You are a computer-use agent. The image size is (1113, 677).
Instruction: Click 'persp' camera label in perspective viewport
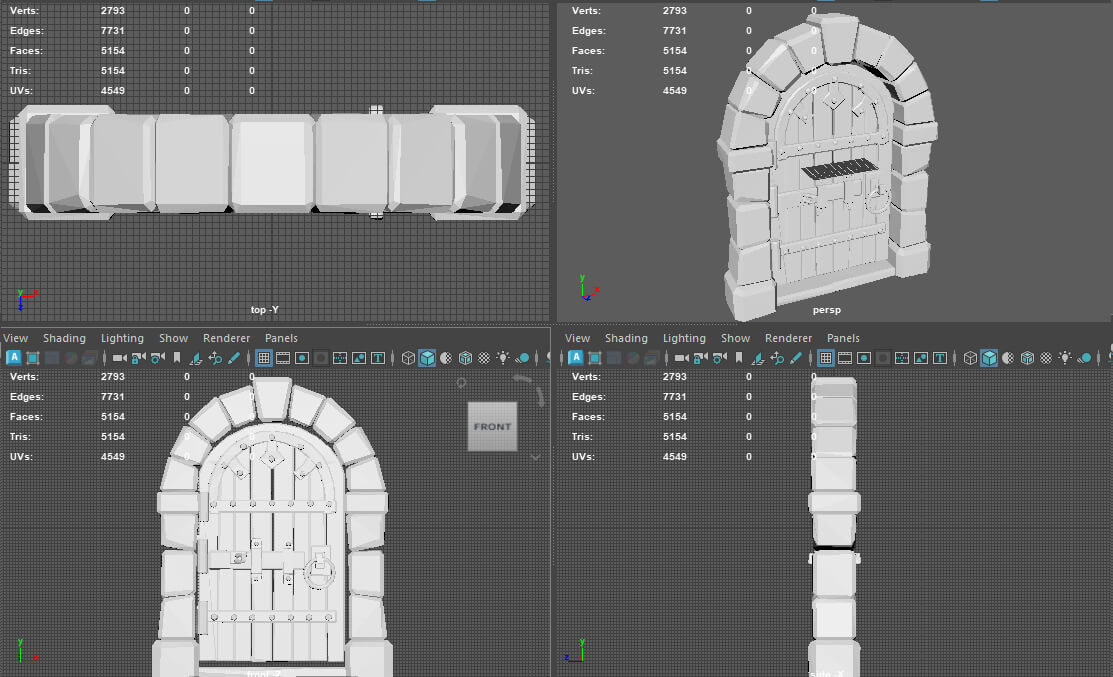[827, 310]
